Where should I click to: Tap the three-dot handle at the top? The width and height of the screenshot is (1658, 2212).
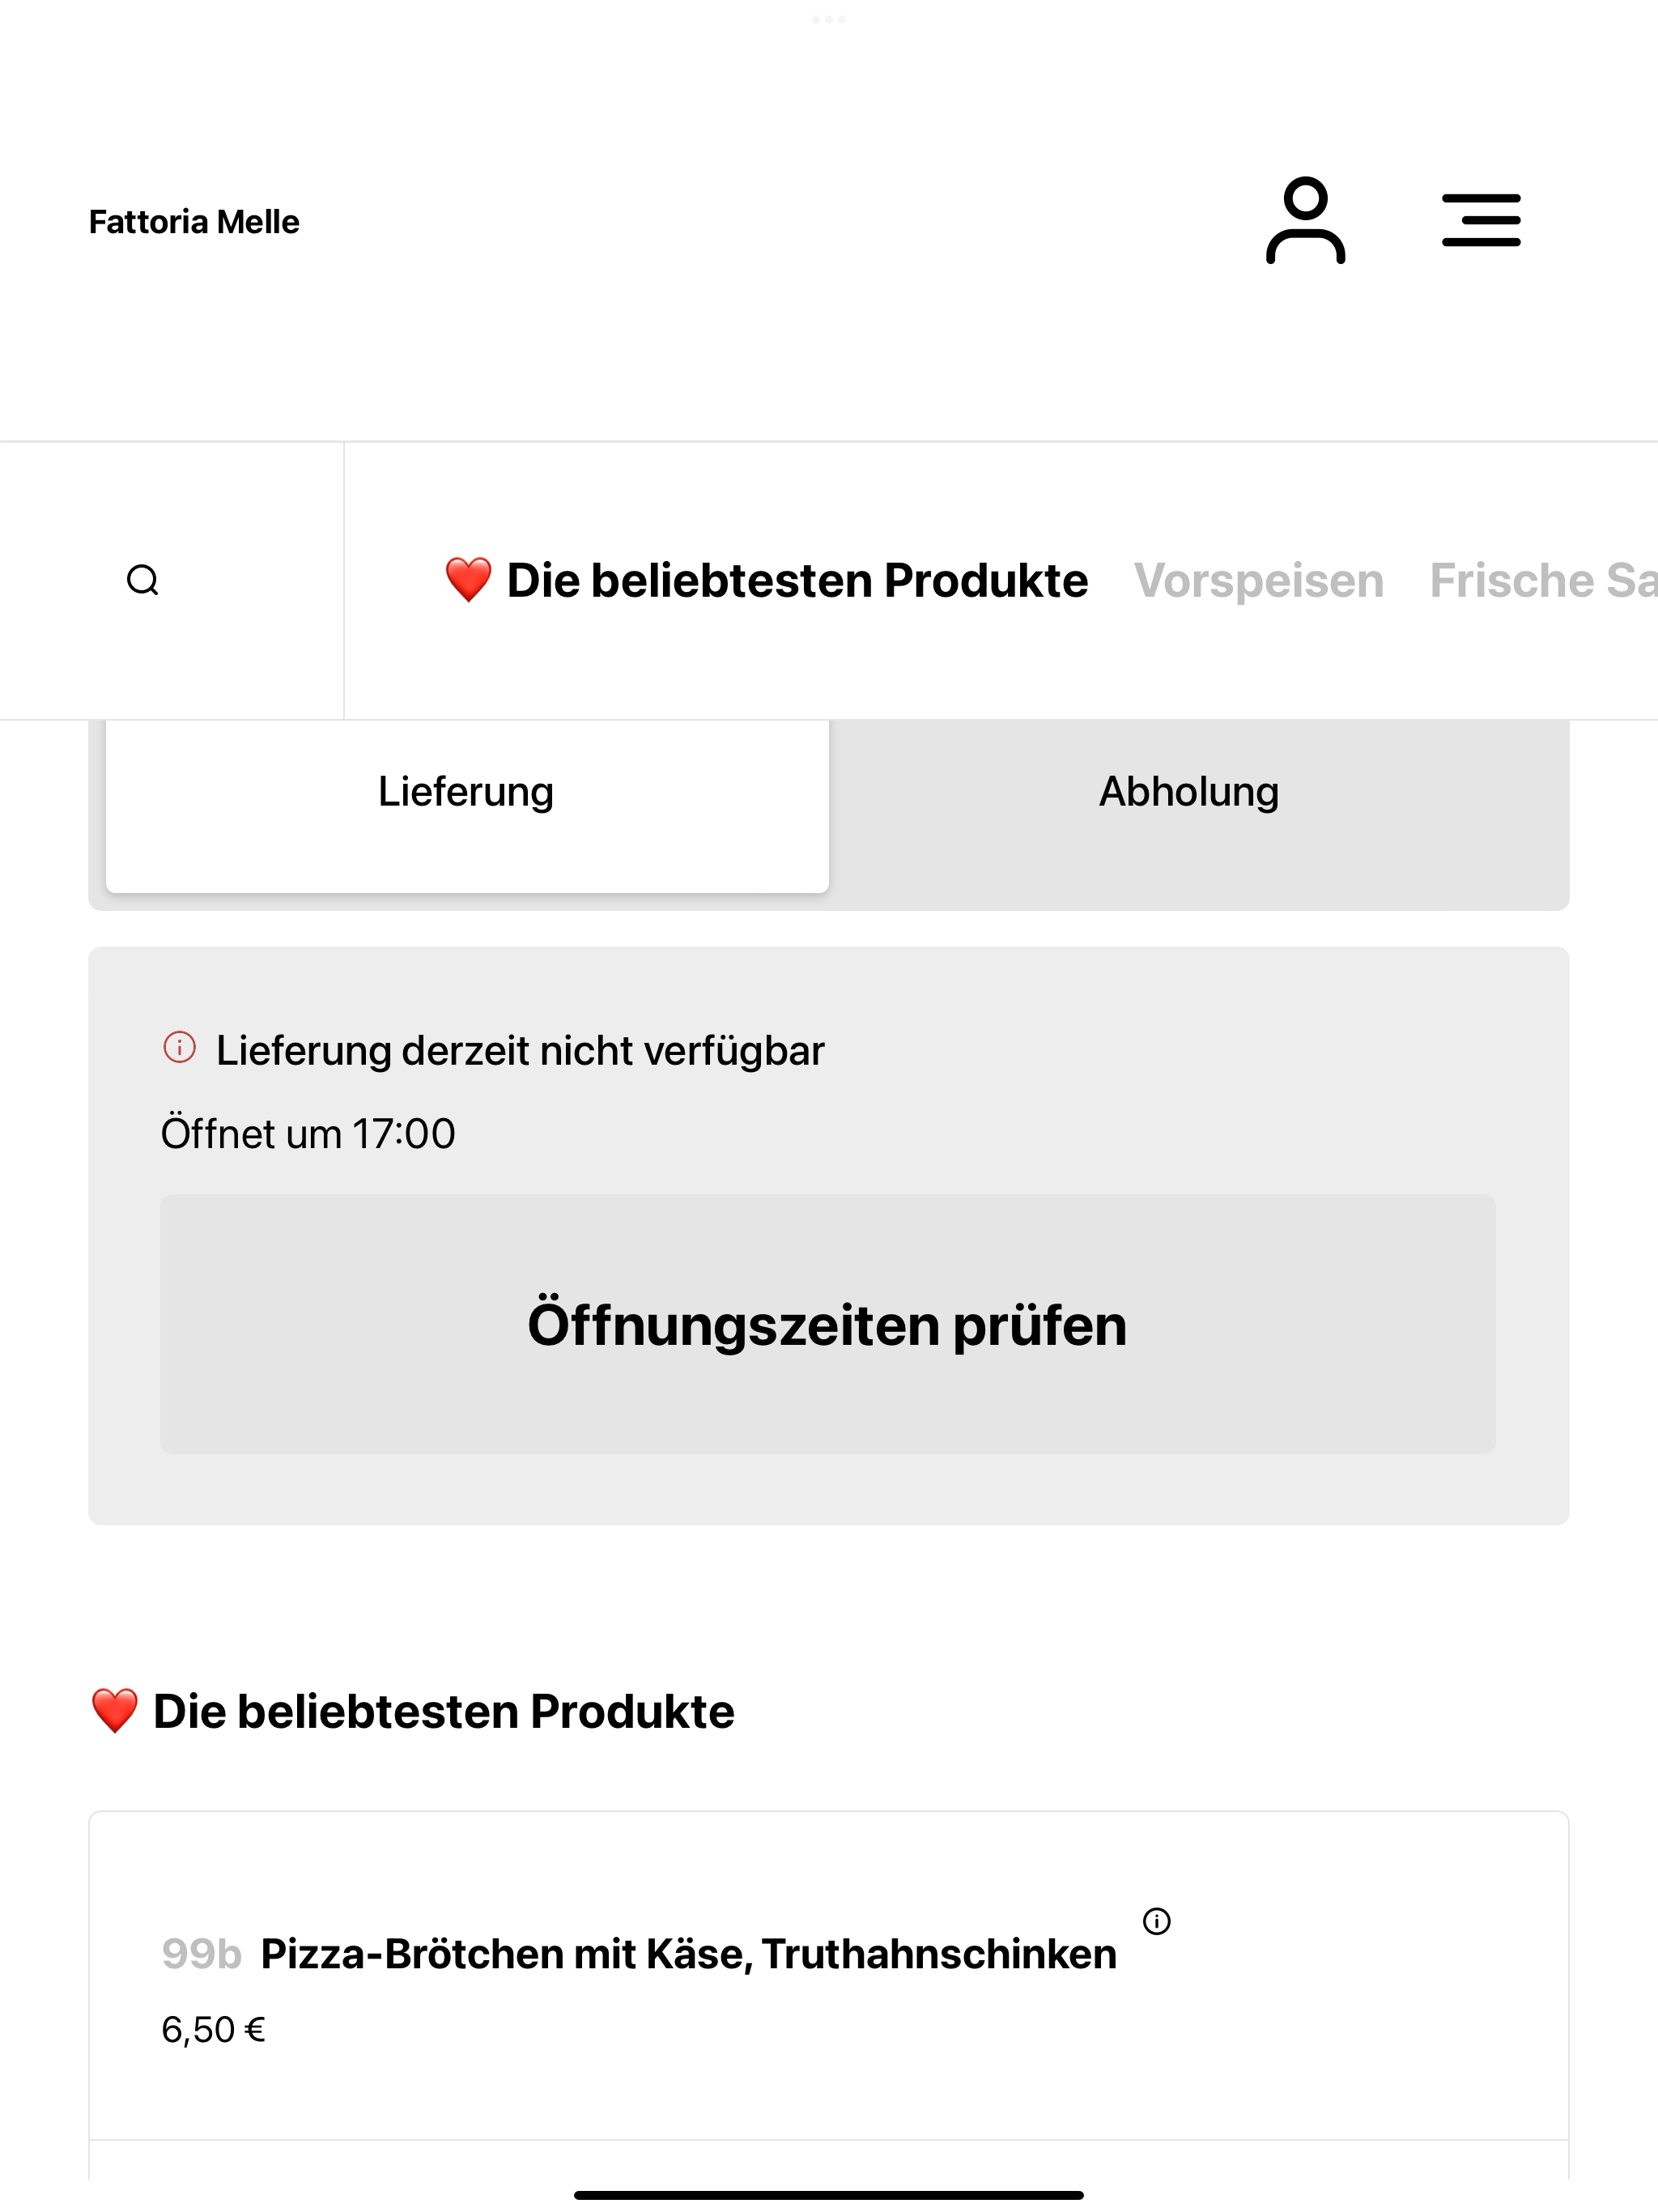pyautogui.click(x=829, y=19)
